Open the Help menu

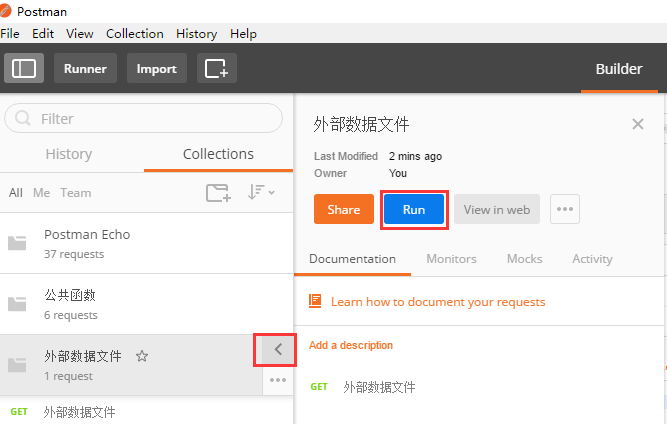pos(243,34)
